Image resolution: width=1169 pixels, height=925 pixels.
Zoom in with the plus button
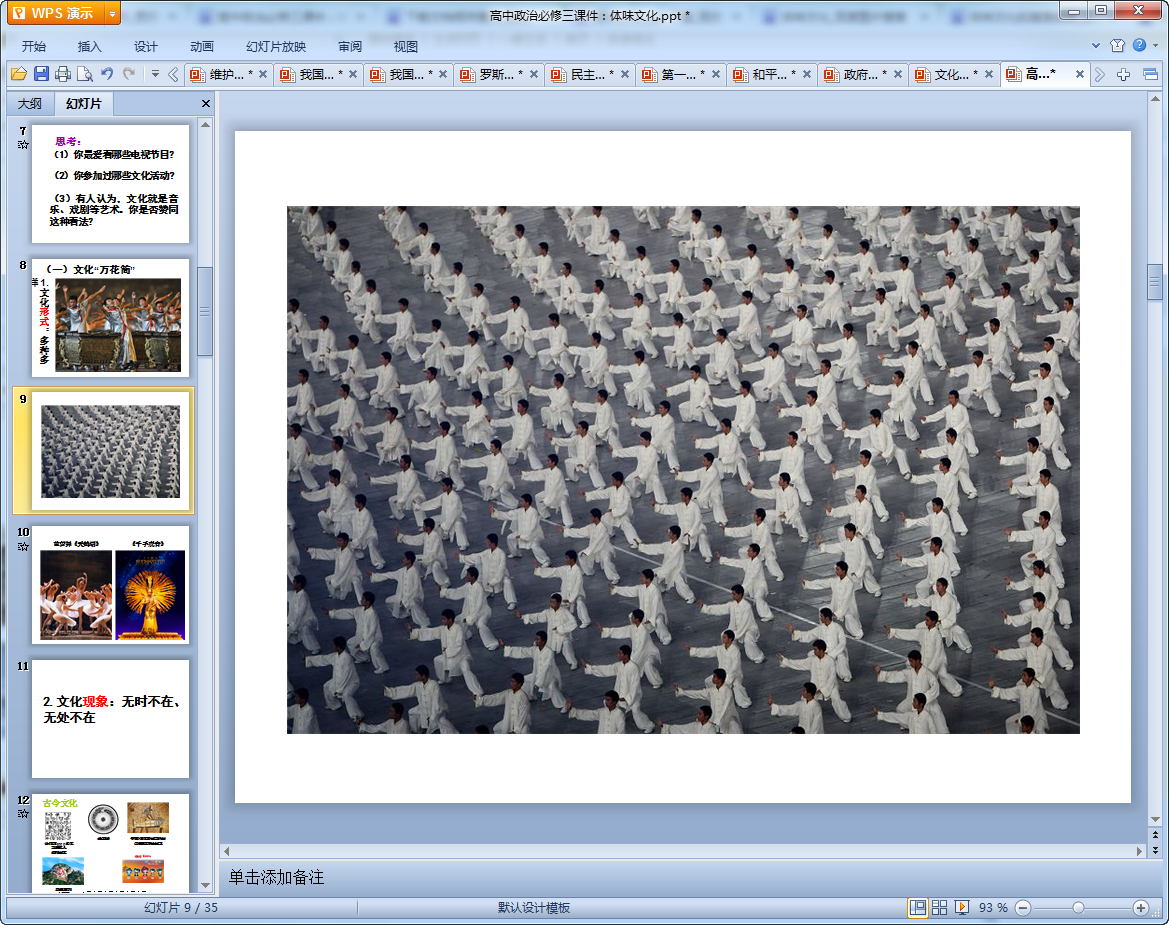1141,907
